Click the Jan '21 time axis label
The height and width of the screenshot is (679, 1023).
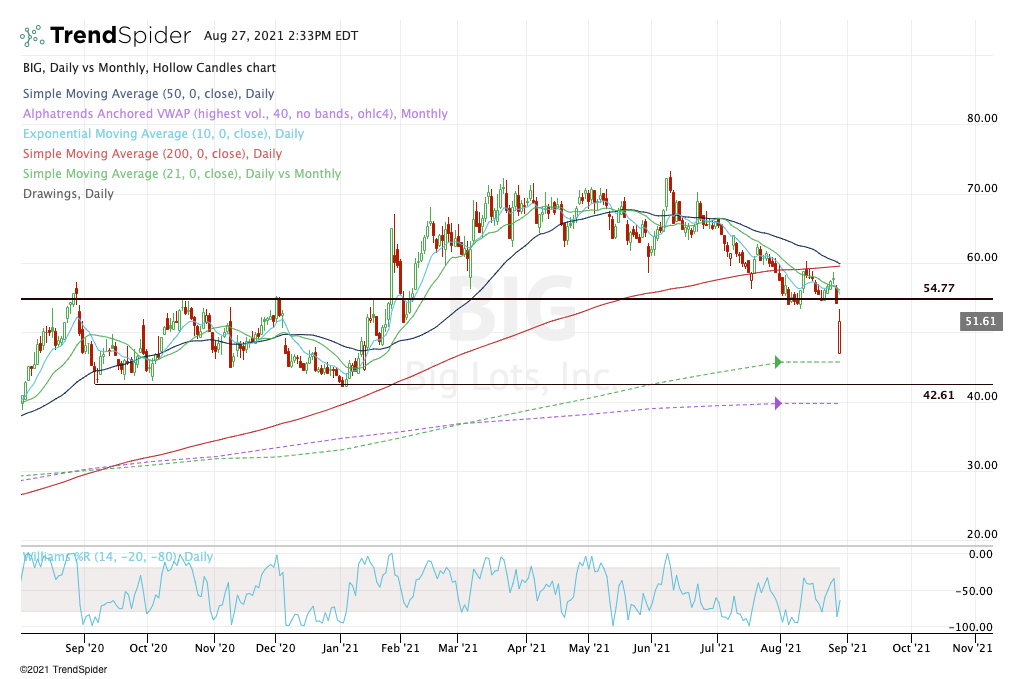click(x=341, y=648)
